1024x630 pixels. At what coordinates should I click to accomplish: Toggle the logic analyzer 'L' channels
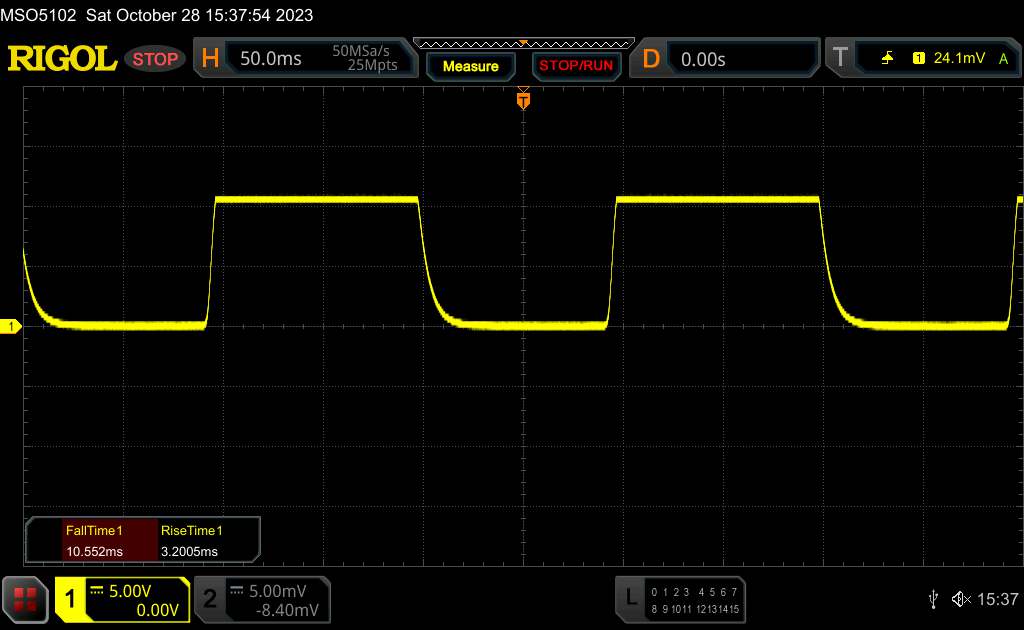point(630,599)
